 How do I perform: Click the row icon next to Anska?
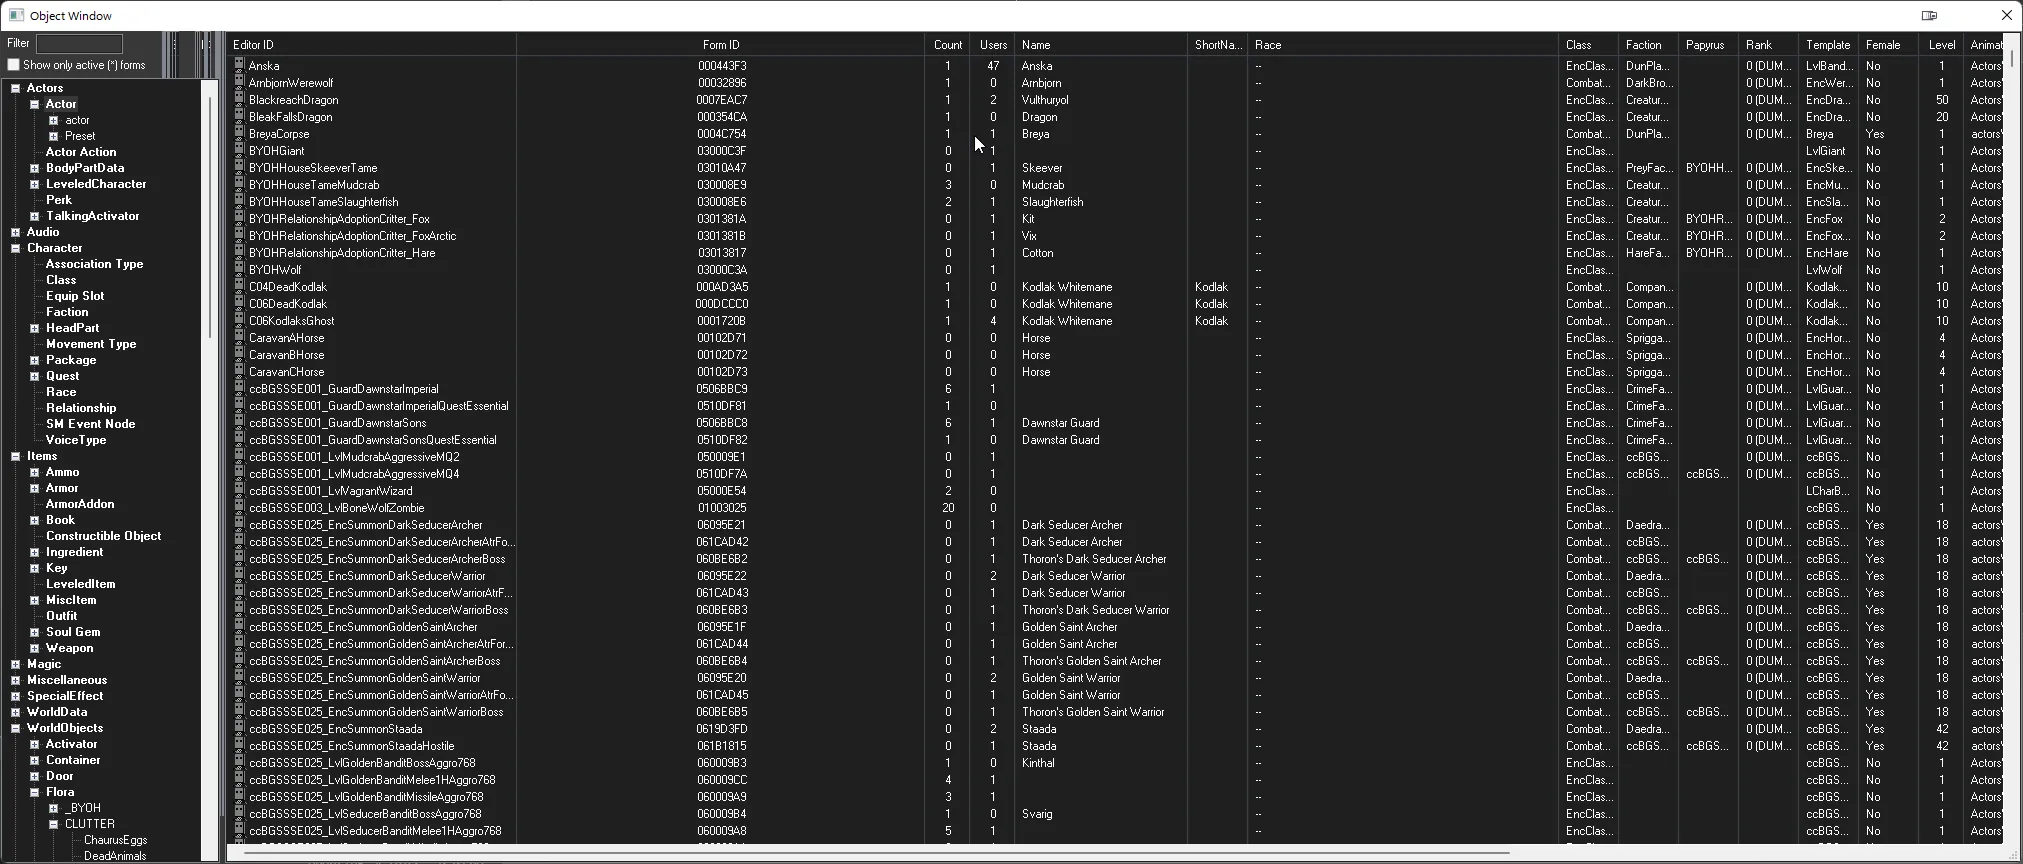239,65
